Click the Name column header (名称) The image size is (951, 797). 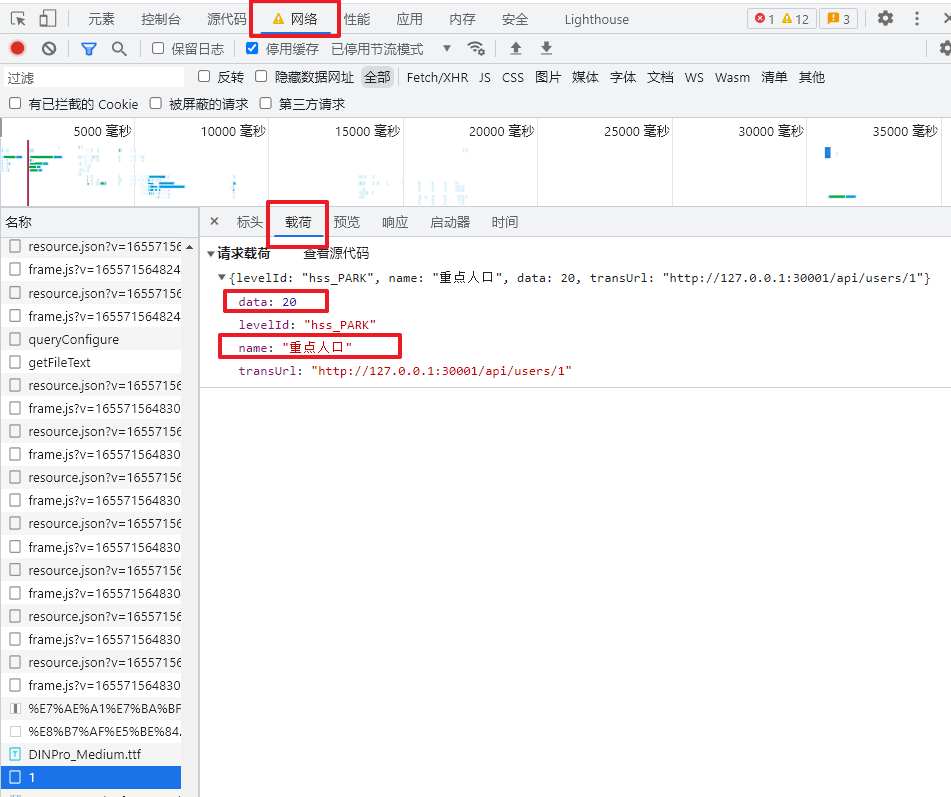click(x=99, y=222)
